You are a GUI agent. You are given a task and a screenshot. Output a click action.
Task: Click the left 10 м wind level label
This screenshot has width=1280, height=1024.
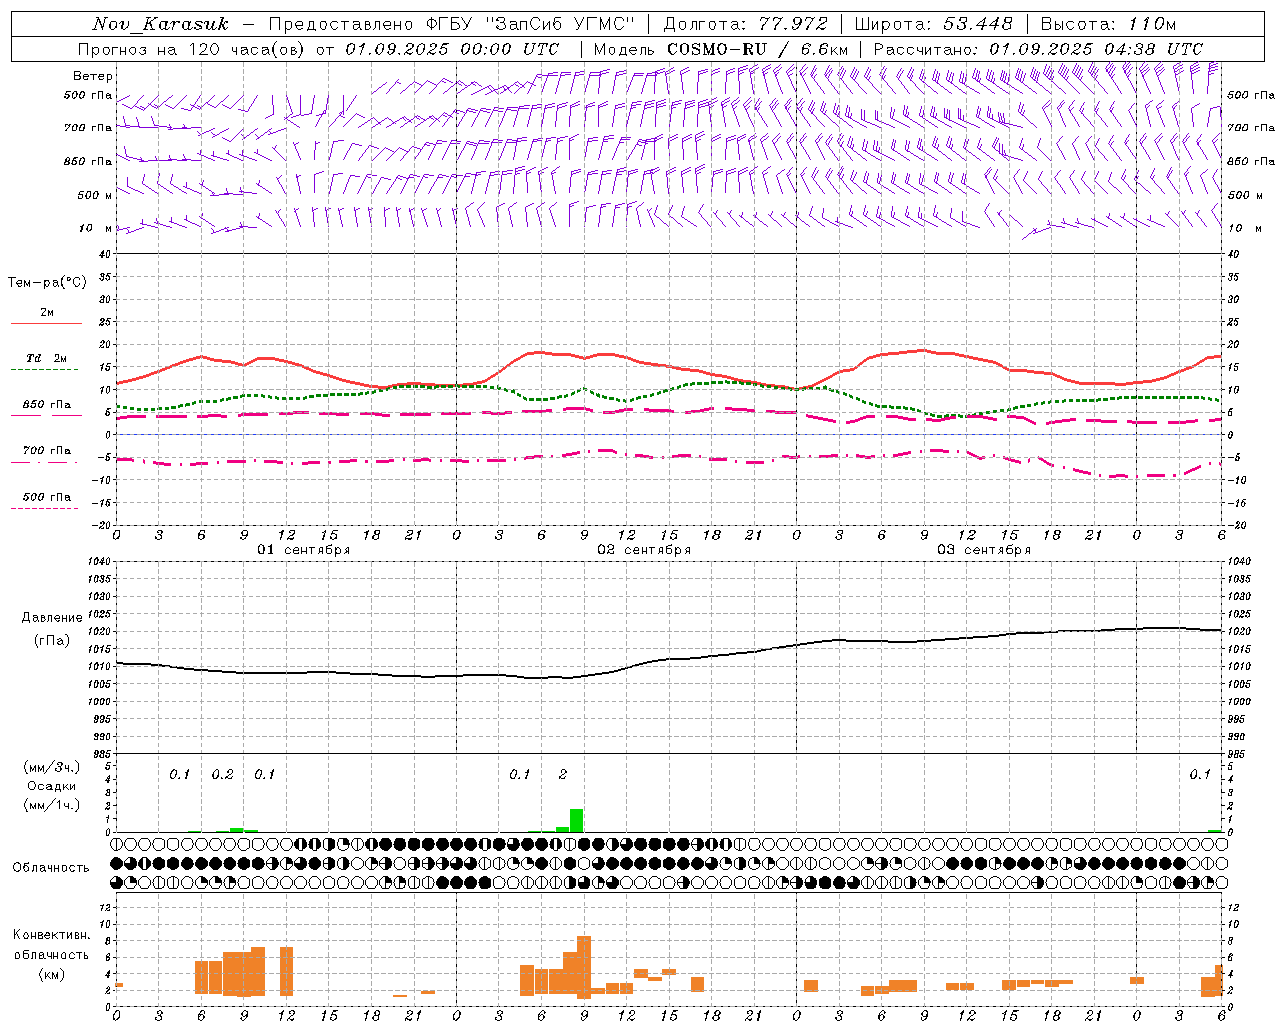point(96,228)
